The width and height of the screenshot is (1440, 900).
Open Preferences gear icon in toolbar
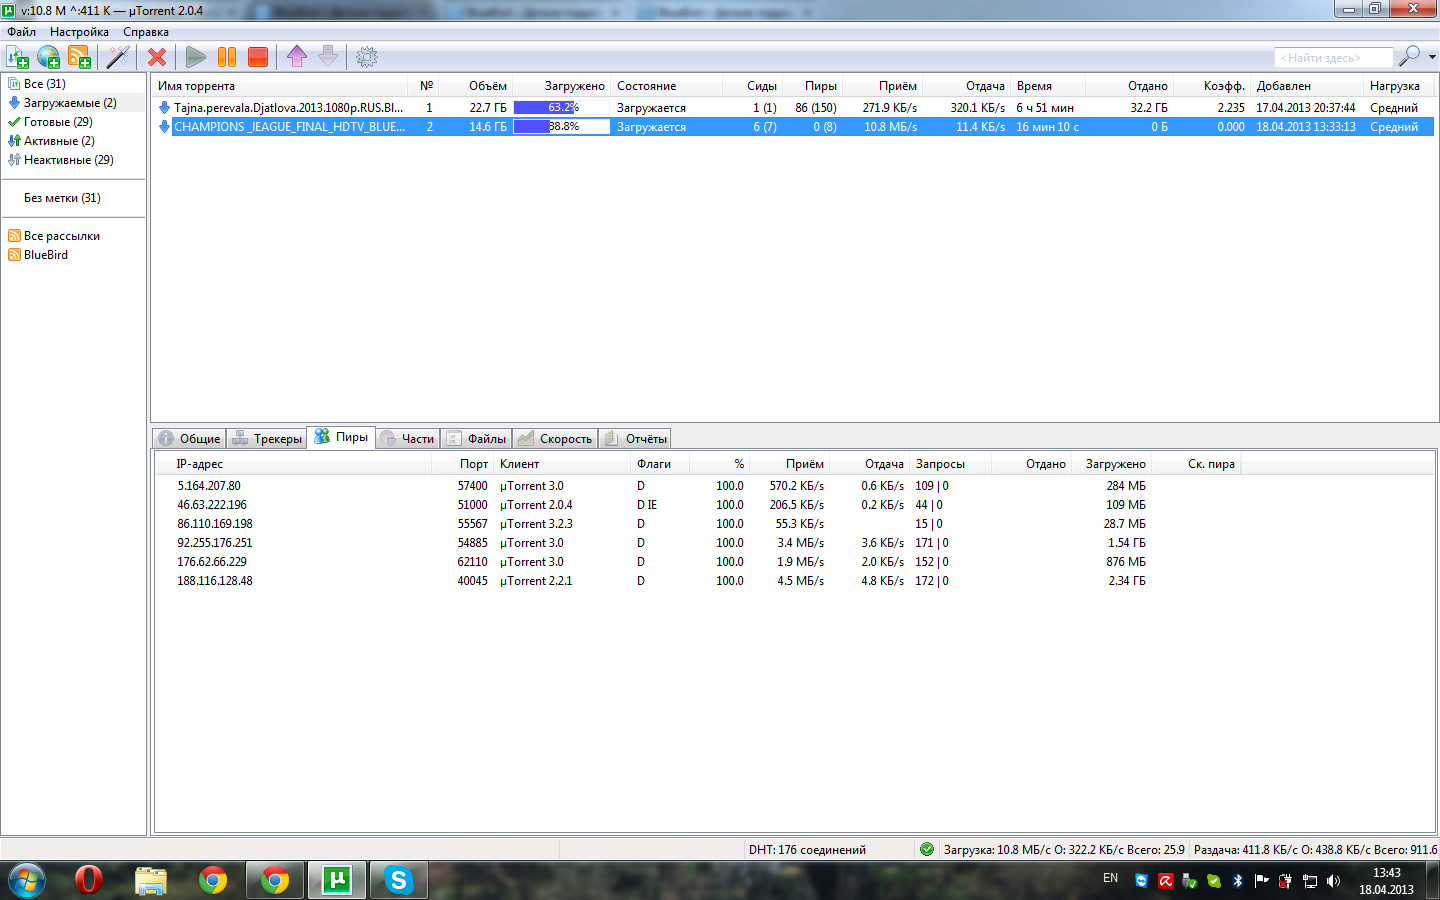(x=367, y=57)
